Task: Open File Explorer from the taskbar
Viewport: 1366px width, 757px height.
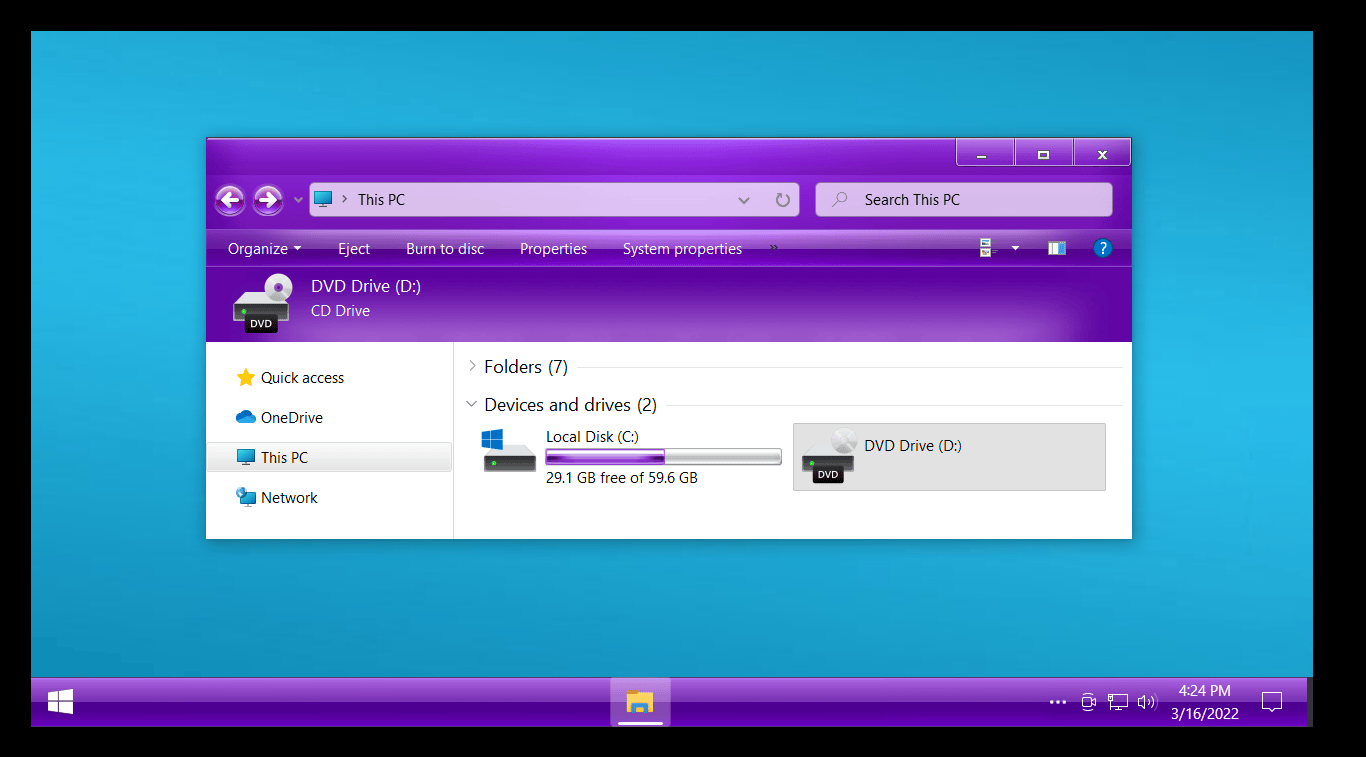Action: point(640,702)
